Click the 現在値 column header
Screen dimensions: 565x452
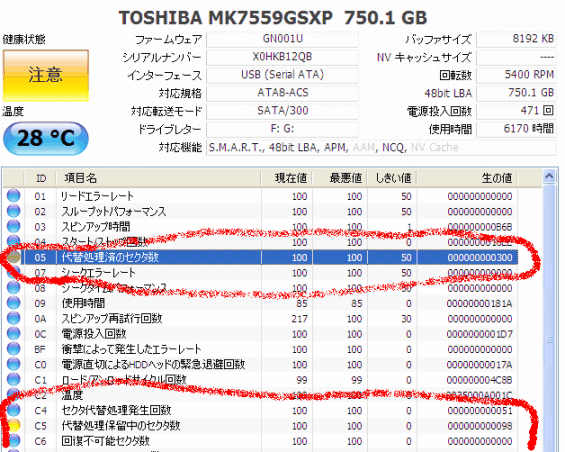(287, 178)
